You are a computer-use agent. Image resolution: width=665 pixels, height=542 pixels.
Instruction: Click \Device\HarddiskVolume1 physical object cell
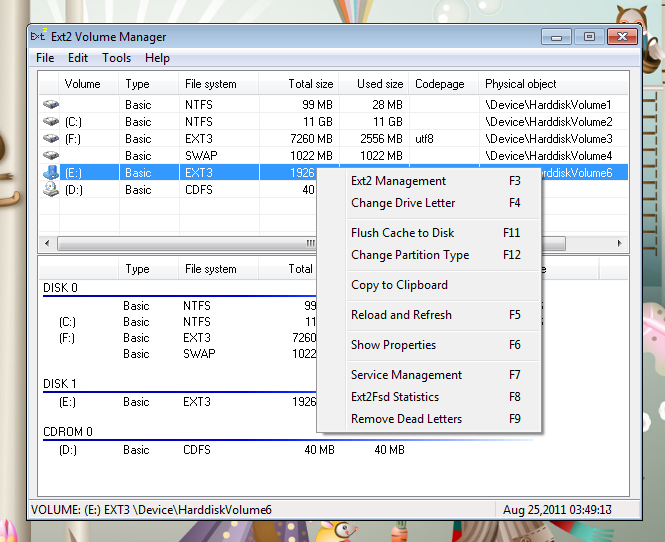click(x=548, y=105)
